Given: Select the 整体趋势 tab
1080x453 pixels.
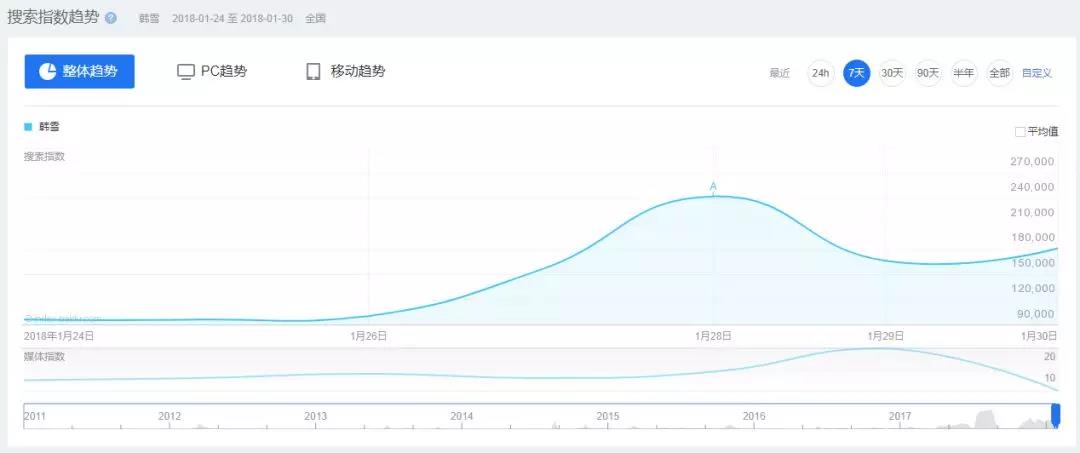Looking at the screenshot, I should pos(79,72).
